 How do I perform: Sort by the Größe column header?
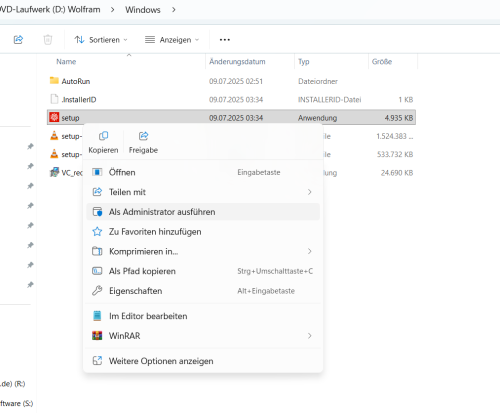click(x=382, y=62)
